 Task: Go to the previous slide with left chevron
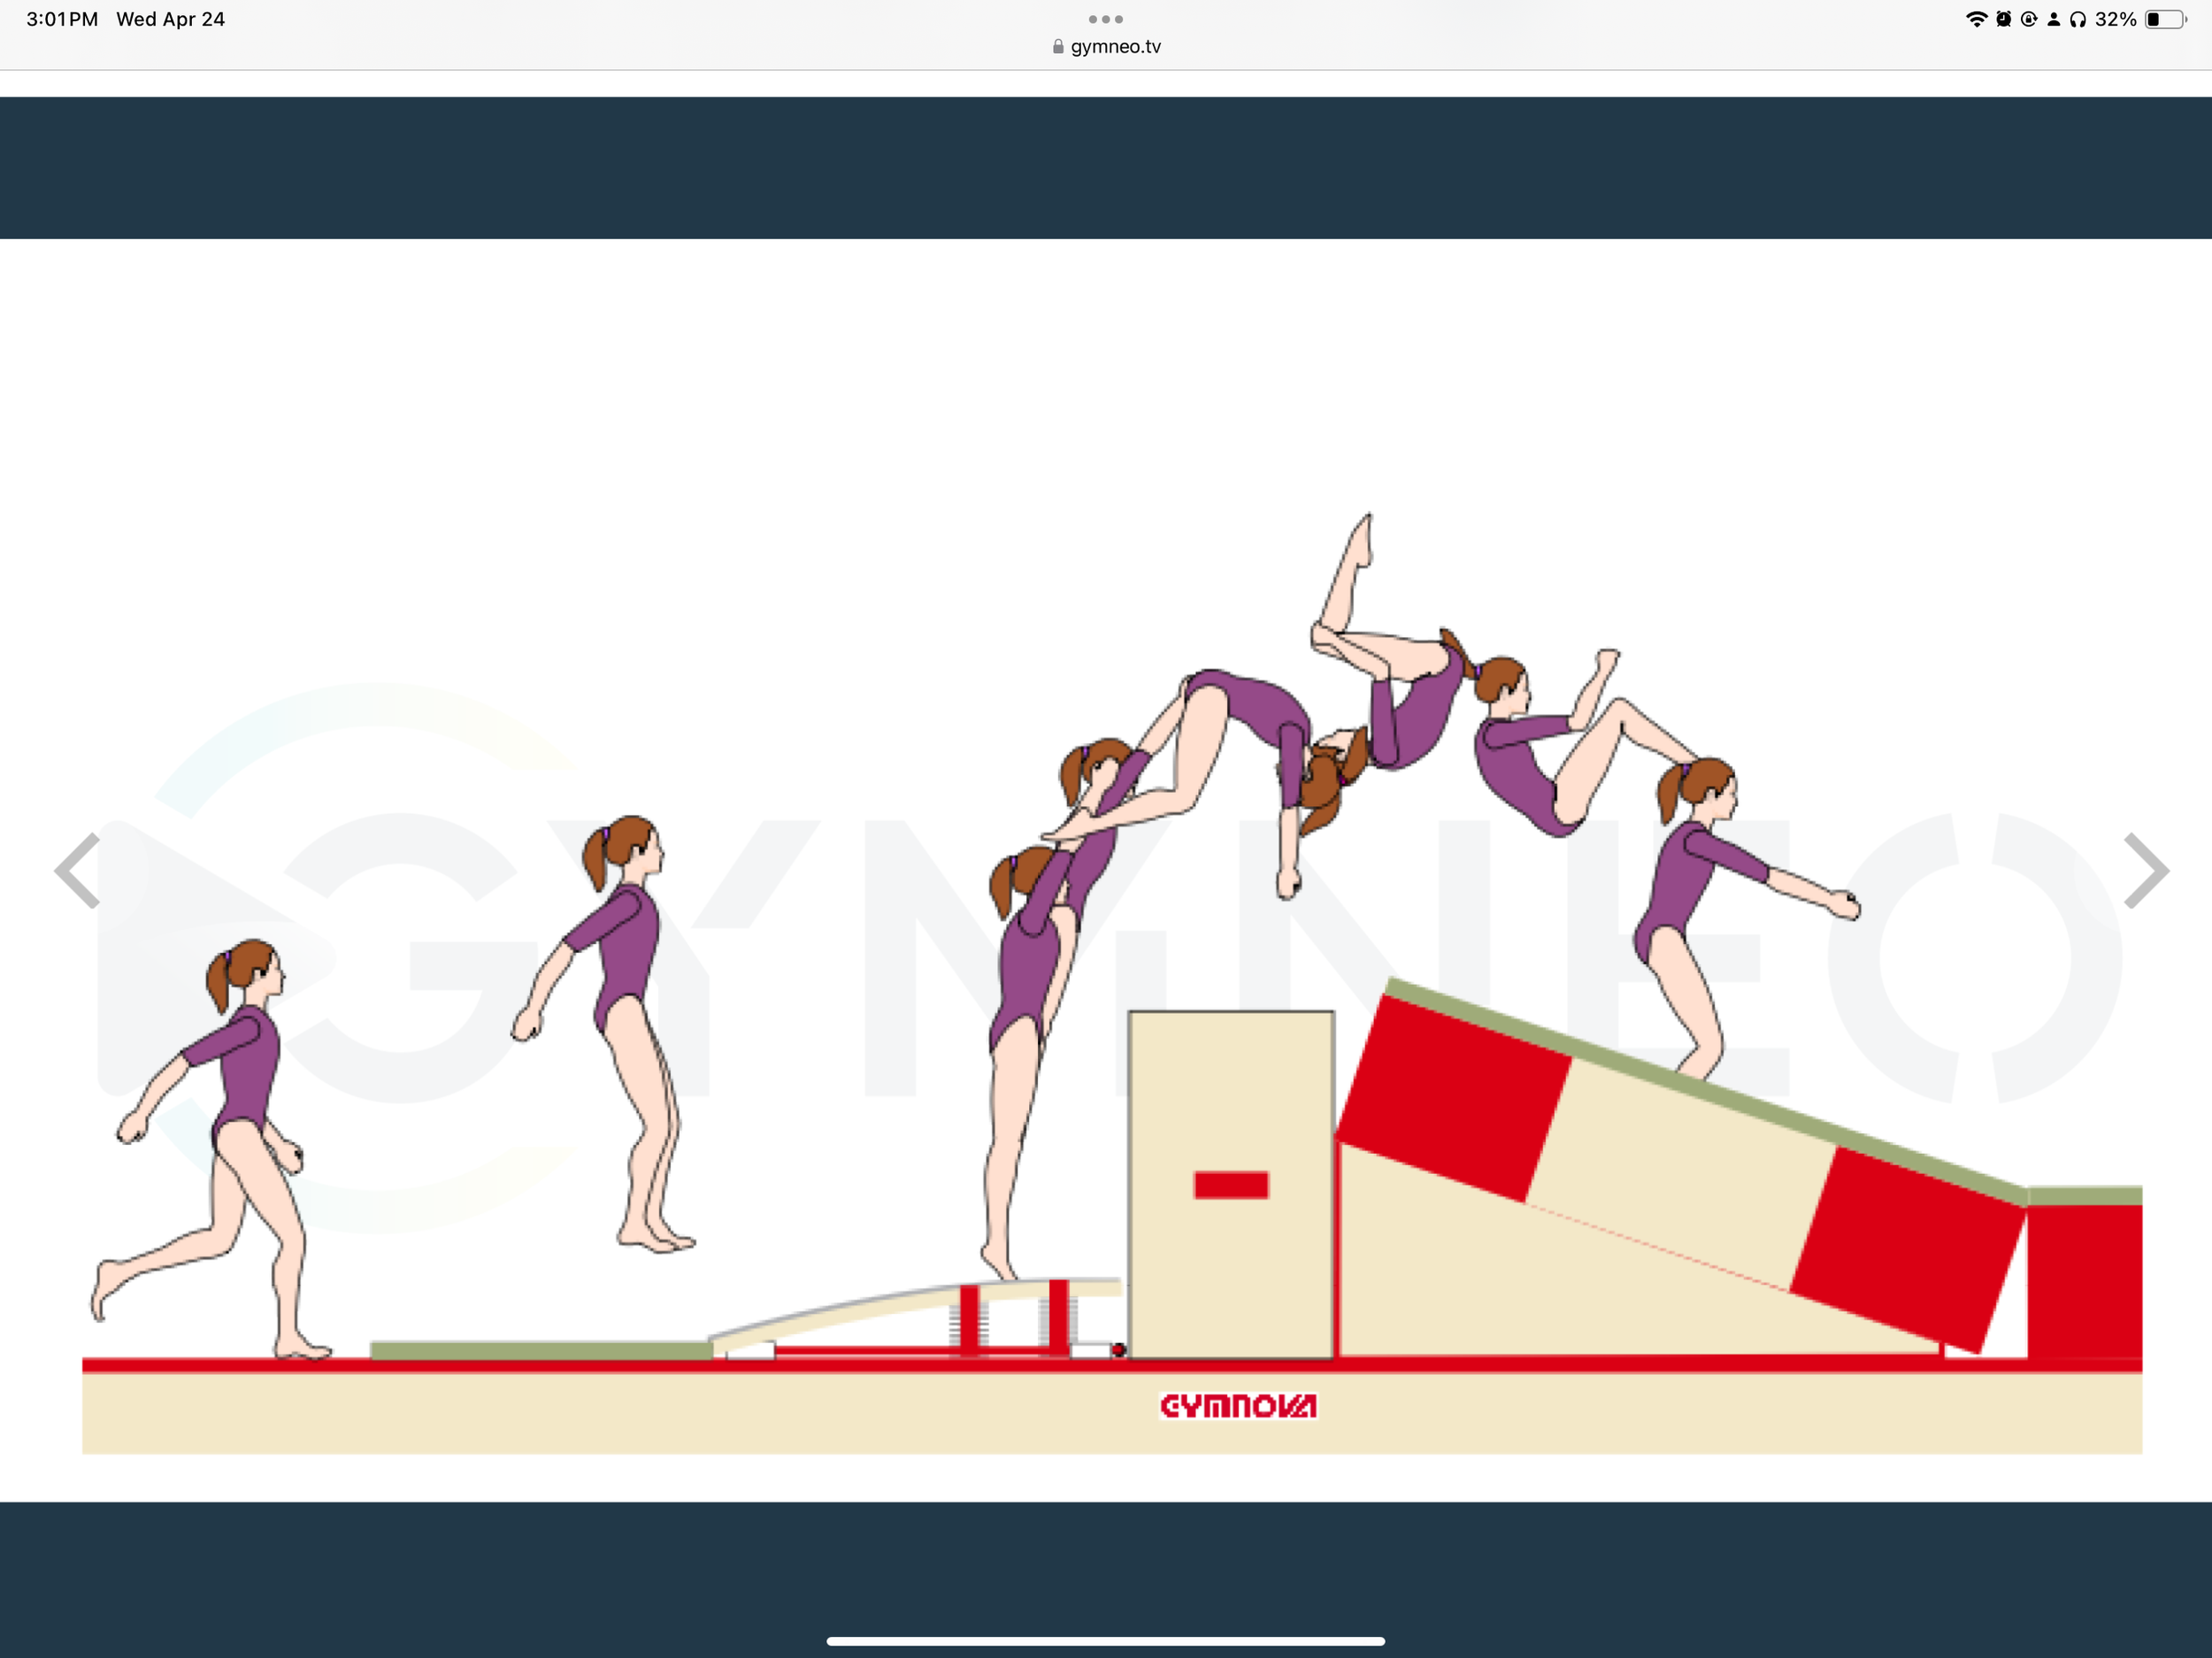coord(78,870)
